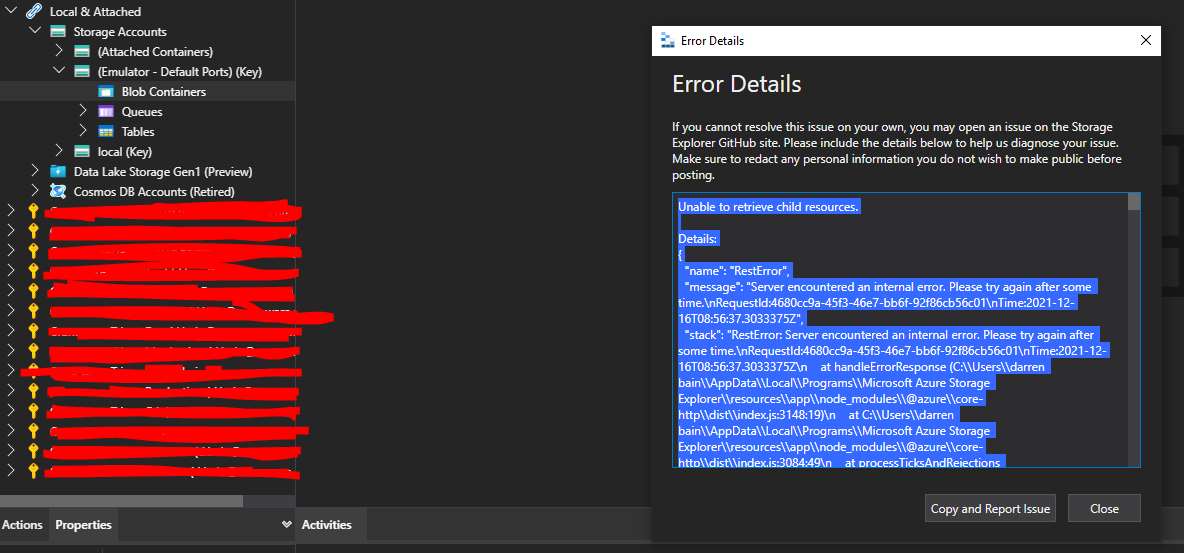The width and height of the screenshot is (1184, 553).
Task: Select the Tables tree row label
Action: tap(138, 131)
